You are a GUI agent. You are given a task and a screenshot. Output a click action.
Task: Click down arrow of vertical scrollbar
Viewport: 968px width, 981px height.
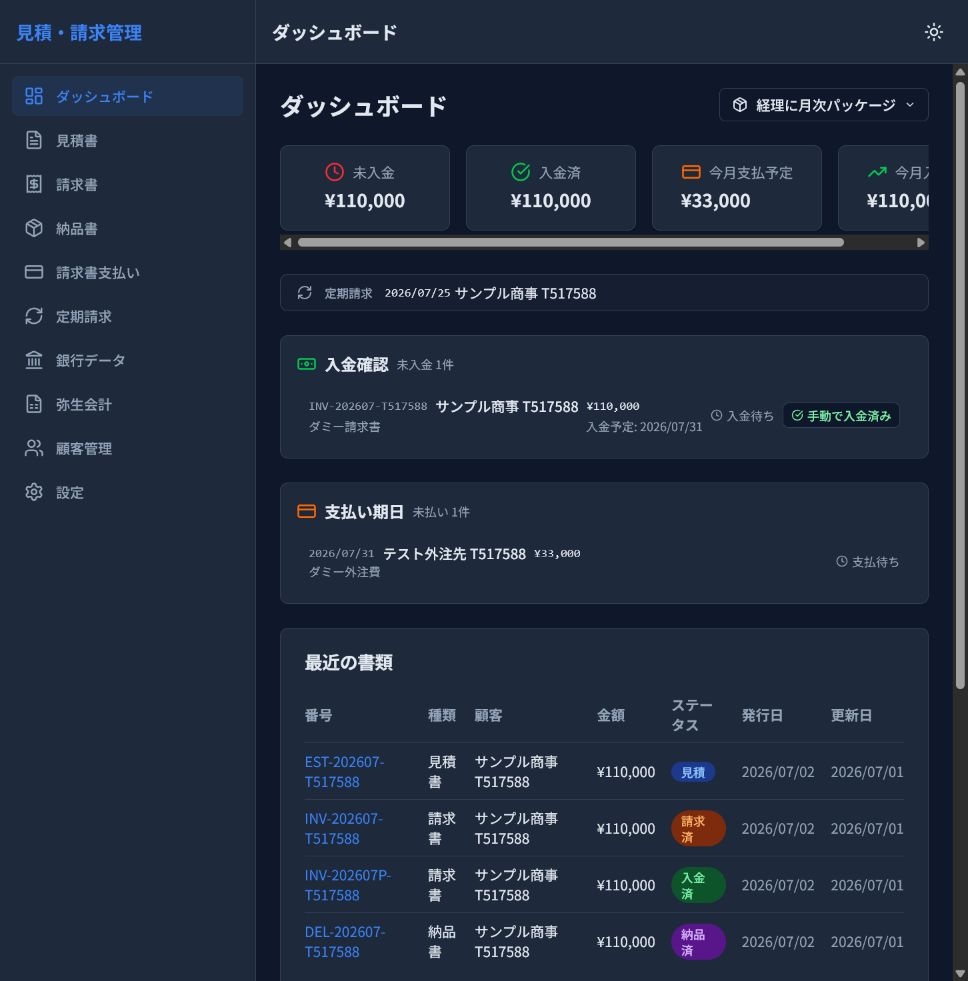pyautogui.click(x=960, y=973)
